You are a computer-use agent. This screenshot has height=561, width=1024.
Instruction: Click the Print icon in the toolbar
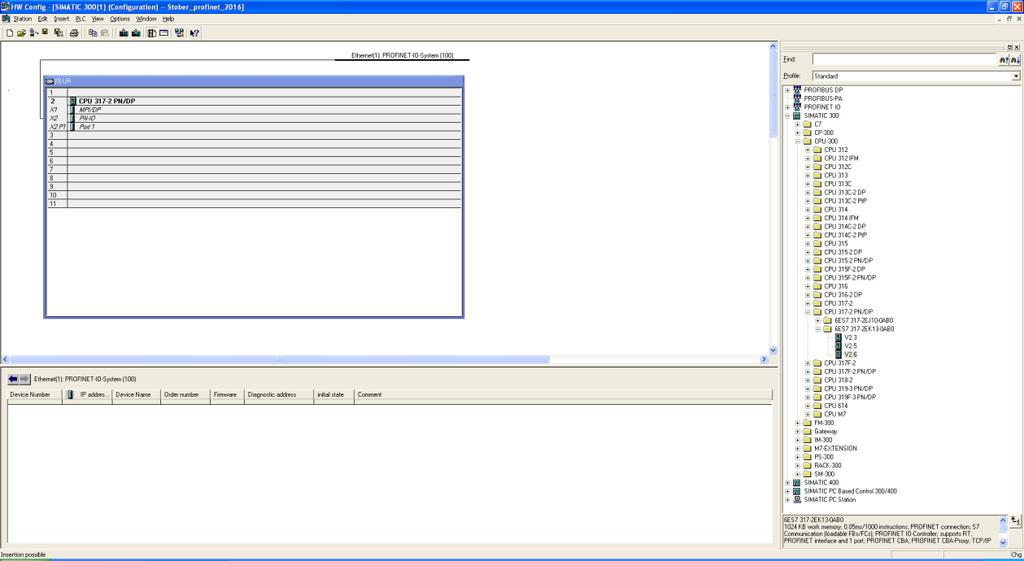[74, 33]
